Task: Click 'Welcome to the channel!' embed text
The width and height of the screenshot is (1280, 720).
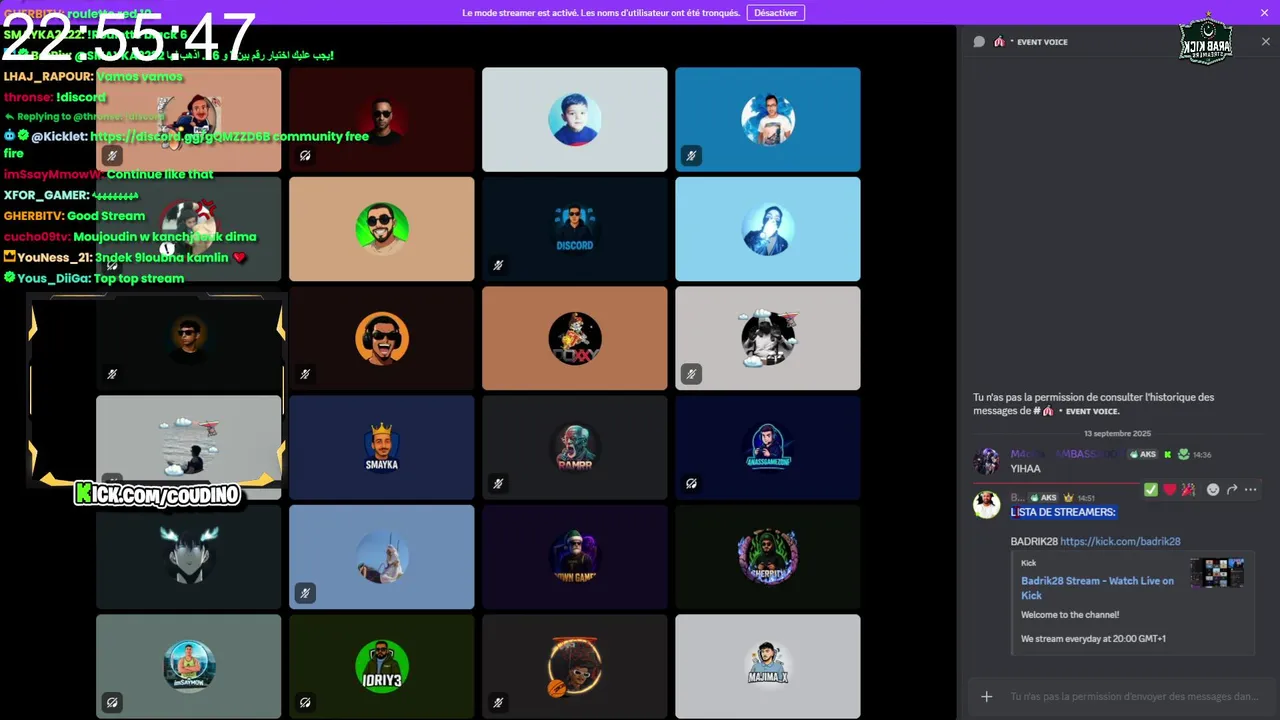Action: pyautogui.click(x=1070, y=615)
